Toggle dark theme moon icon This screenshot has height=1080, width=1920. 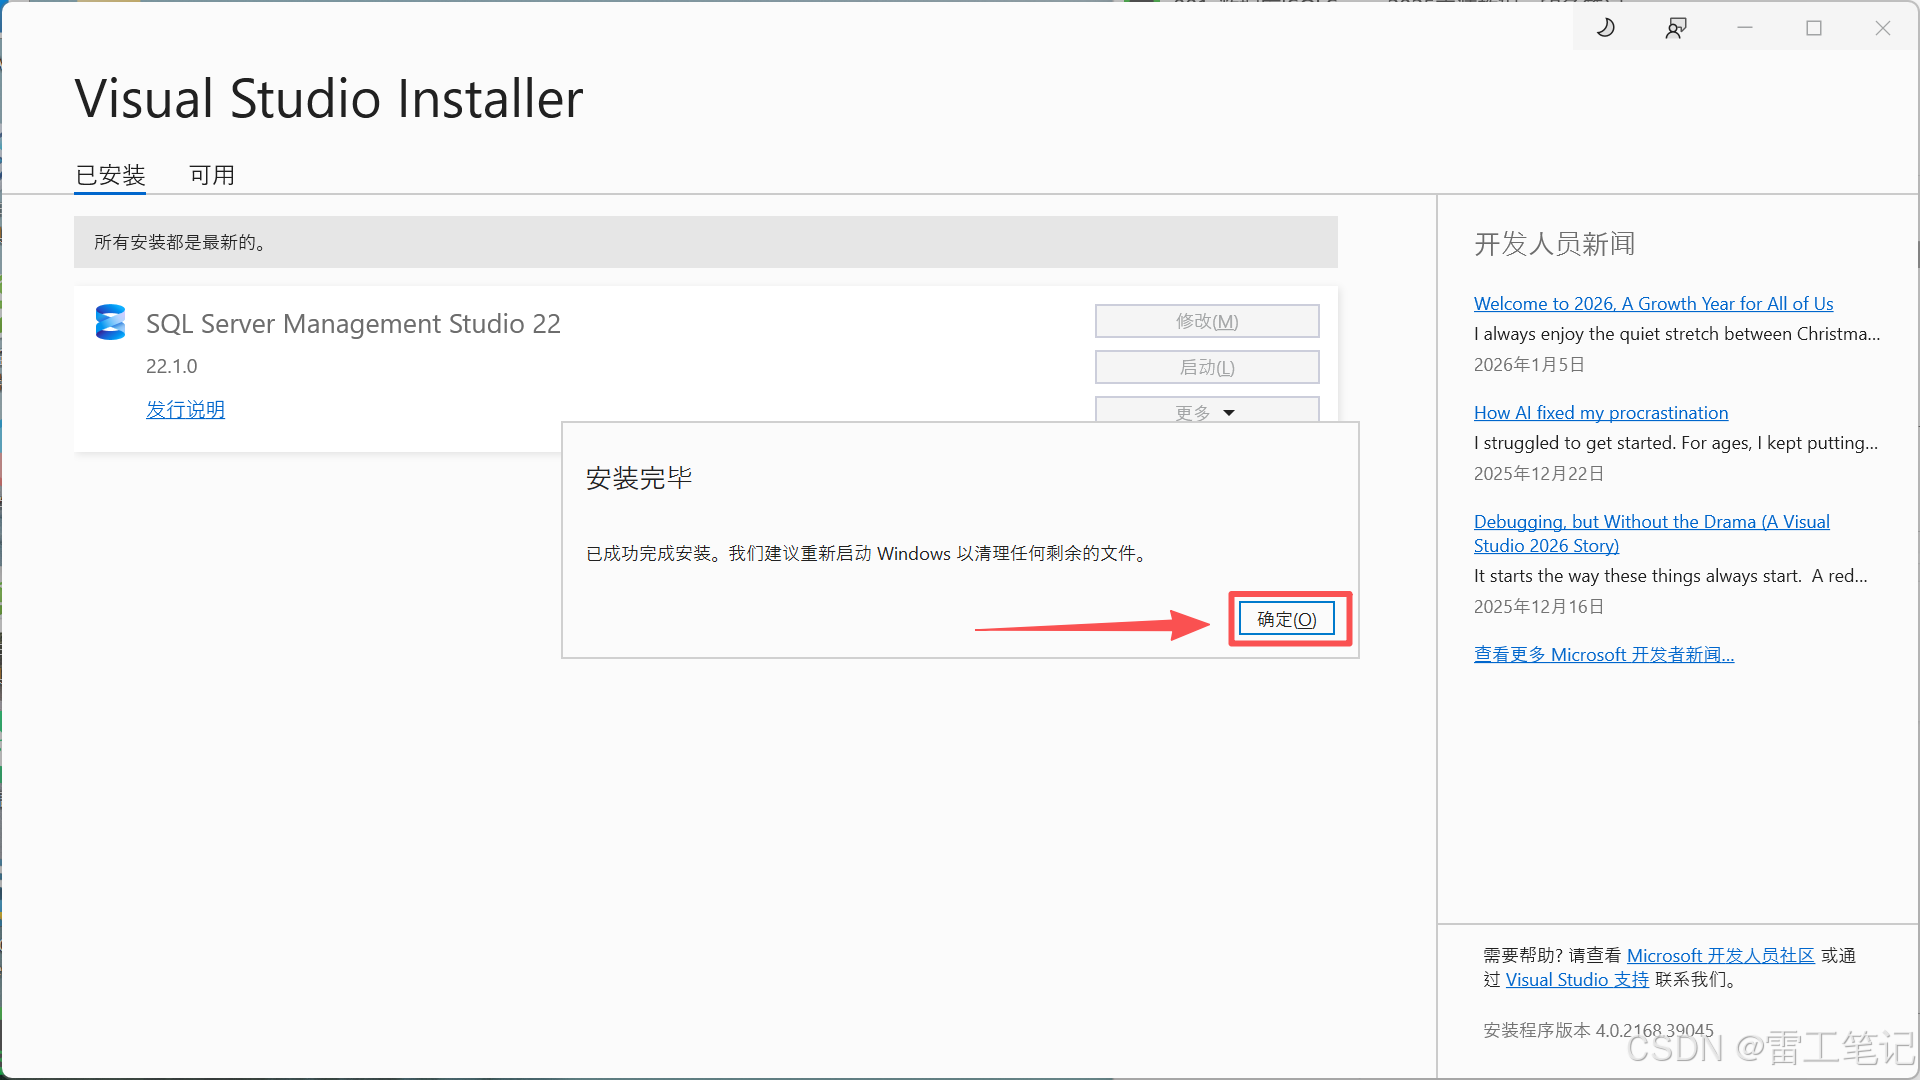point(1606,28)
